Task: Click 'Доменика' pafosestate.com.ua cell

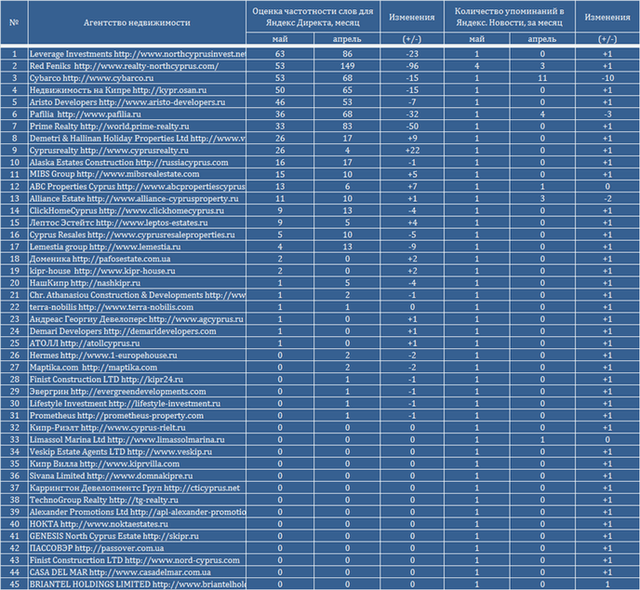Action: tap(137, 259)
